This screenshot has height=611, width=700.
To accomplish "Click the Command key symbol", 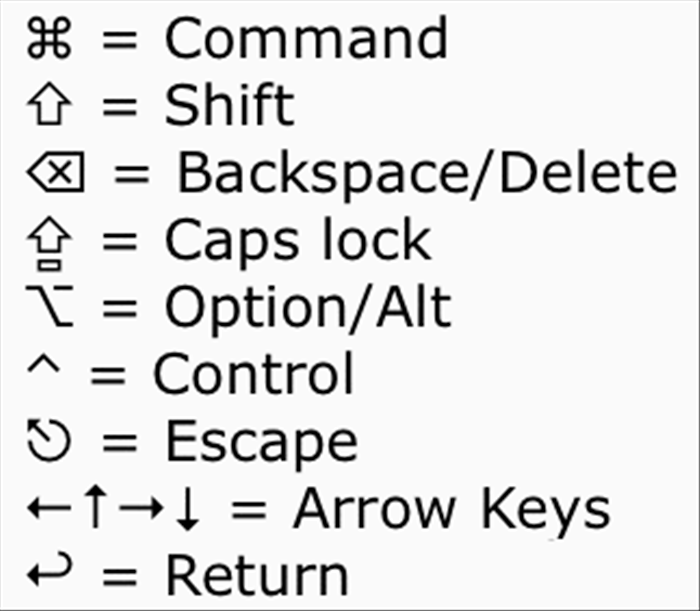I will (x=49, y=38).
